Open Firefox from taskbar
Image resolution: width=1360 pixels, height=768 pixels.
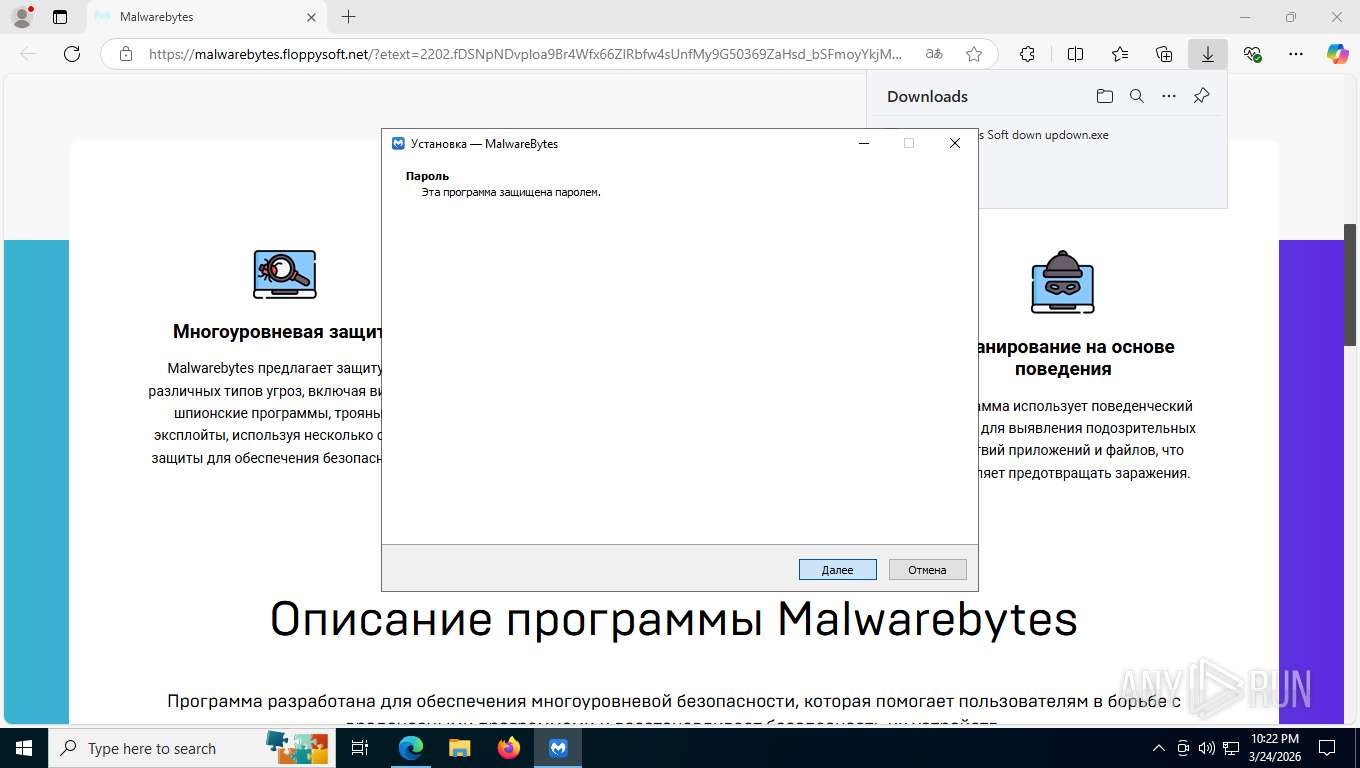pos(509,748)
